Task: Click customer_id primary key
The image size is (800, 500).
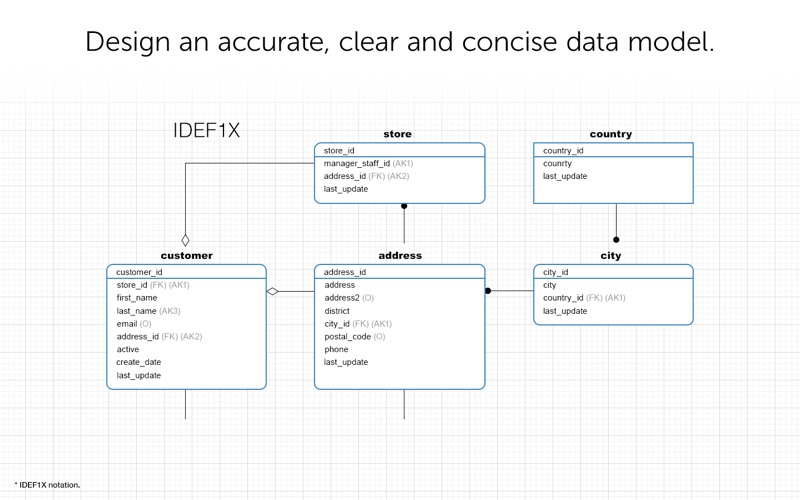Action: tap(139, 272)
